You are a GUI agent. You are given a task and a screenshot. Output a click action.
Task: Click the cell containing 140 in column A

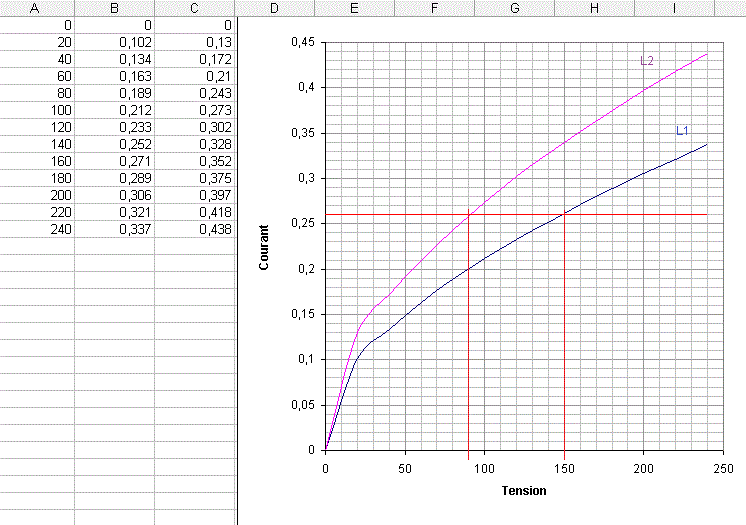37,144
